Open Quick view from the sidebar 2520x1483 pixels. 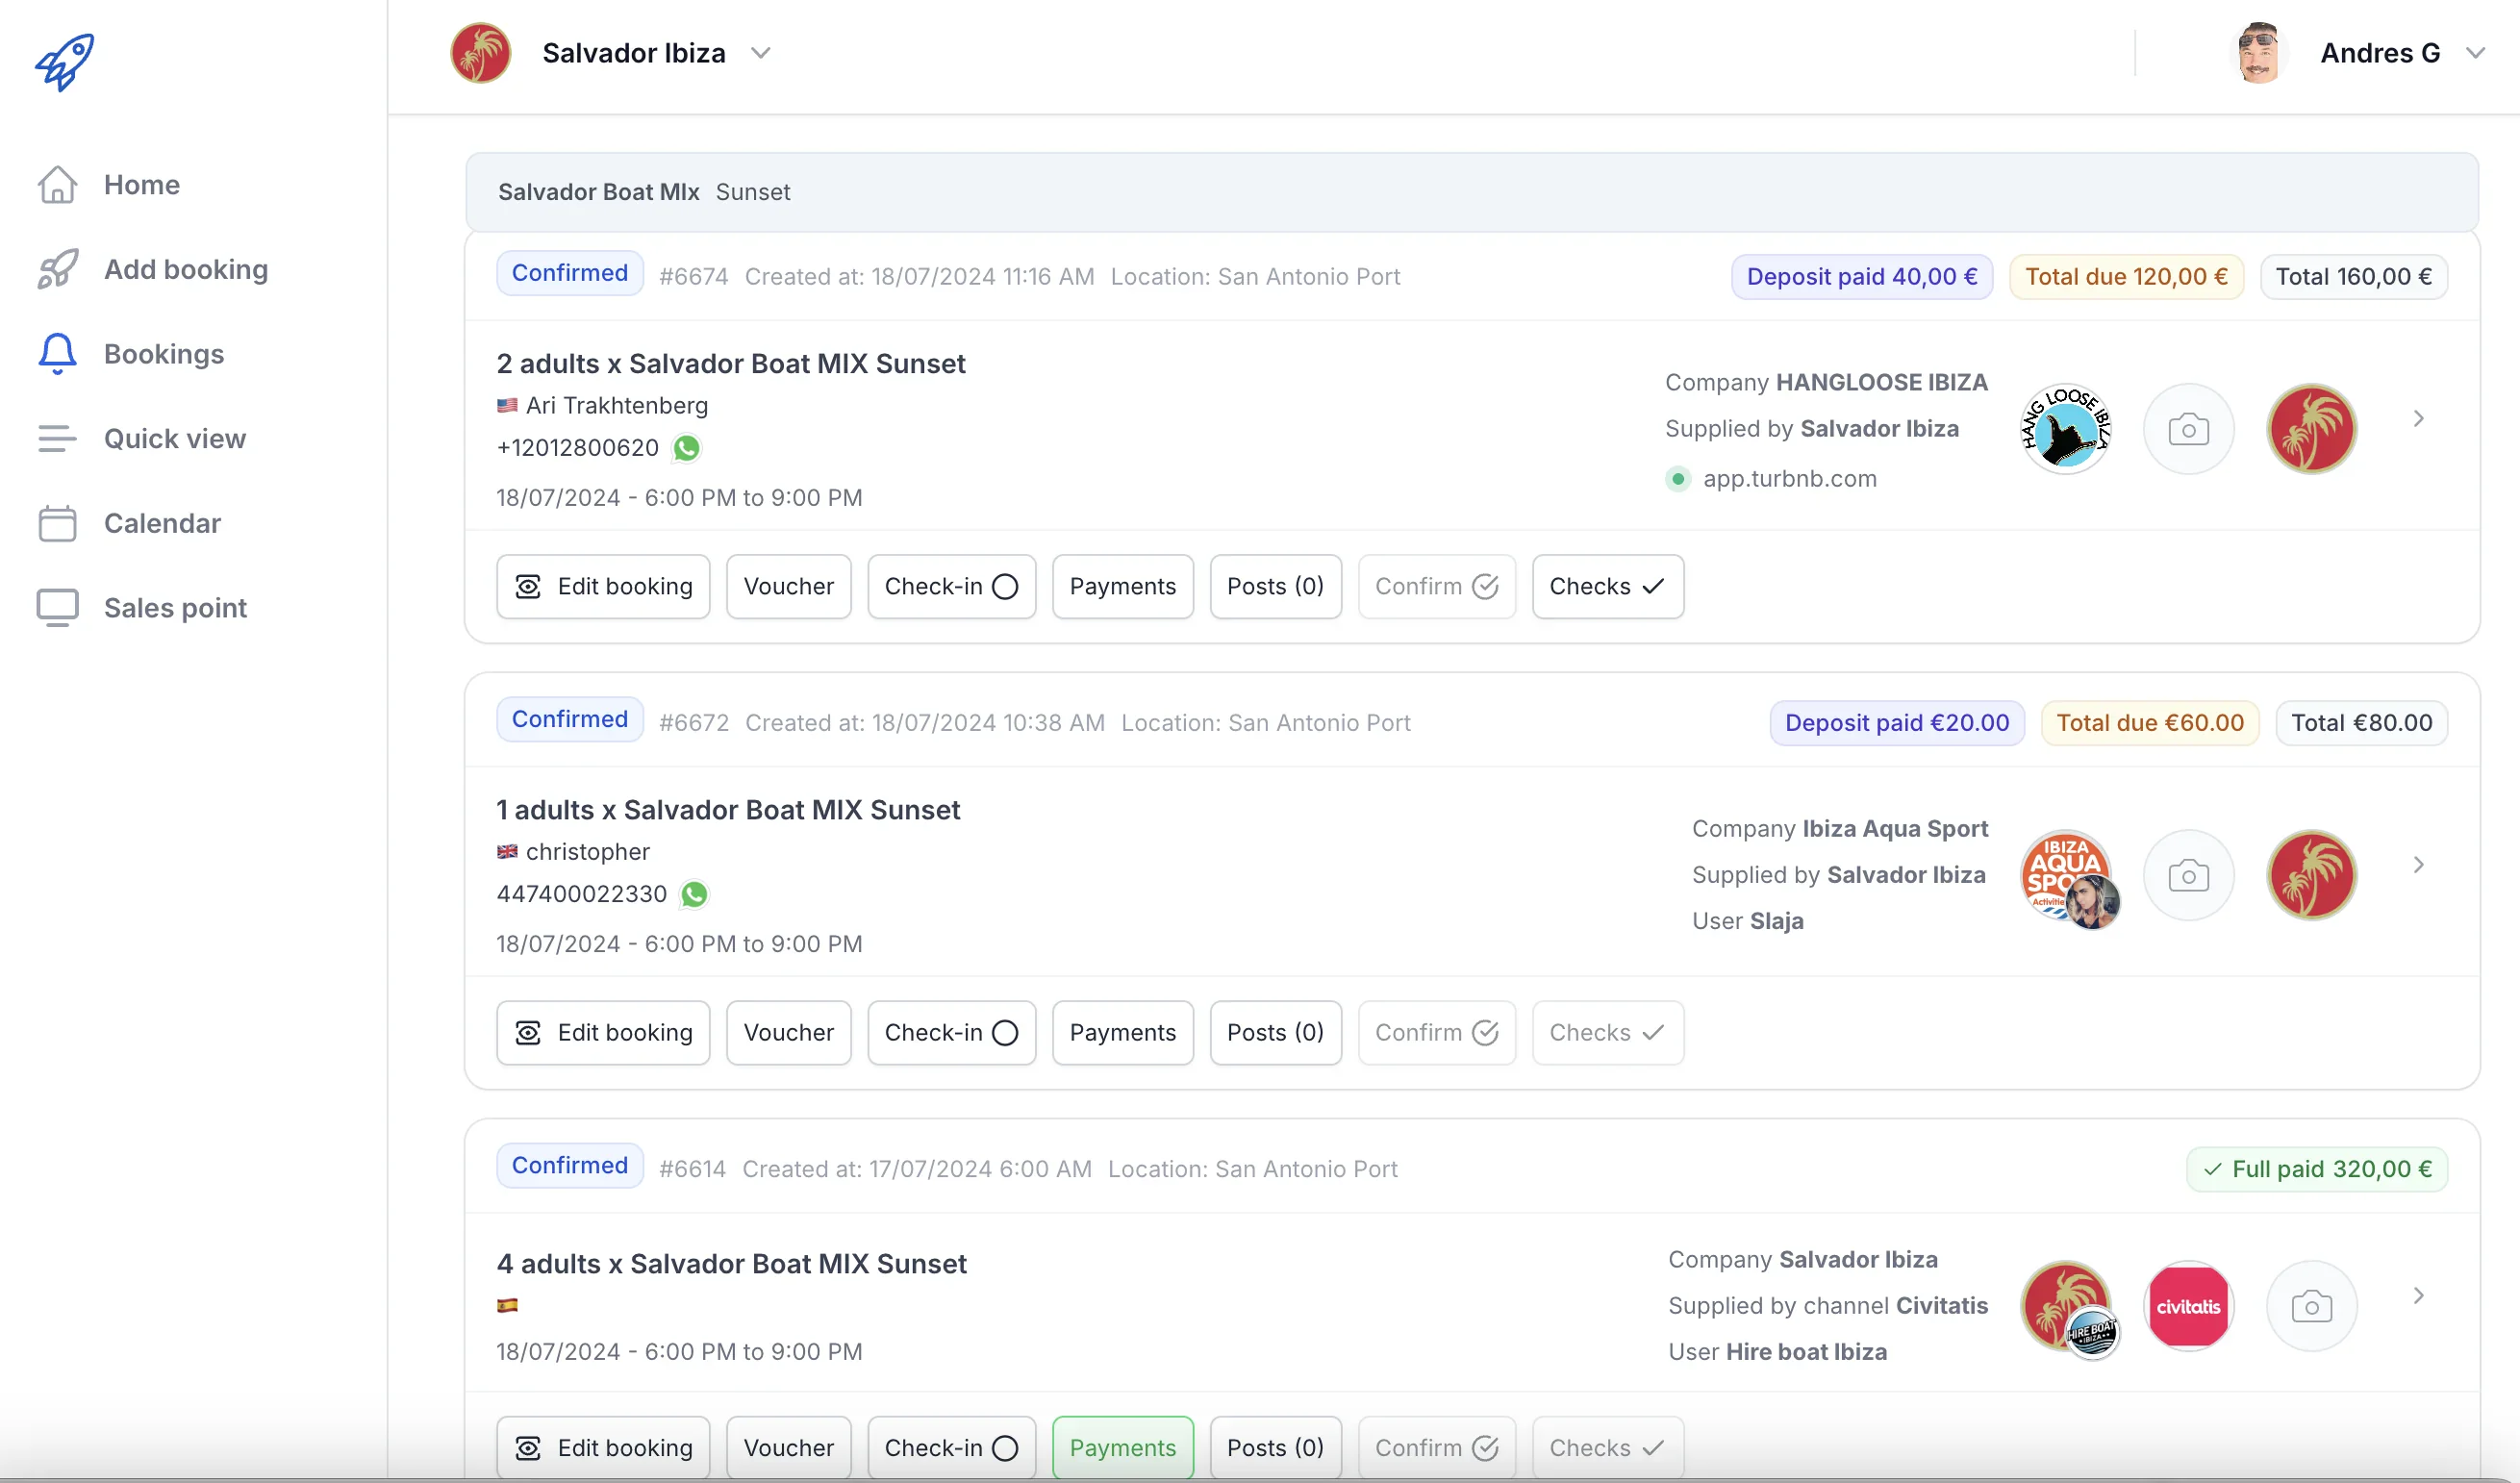[174, 438]
